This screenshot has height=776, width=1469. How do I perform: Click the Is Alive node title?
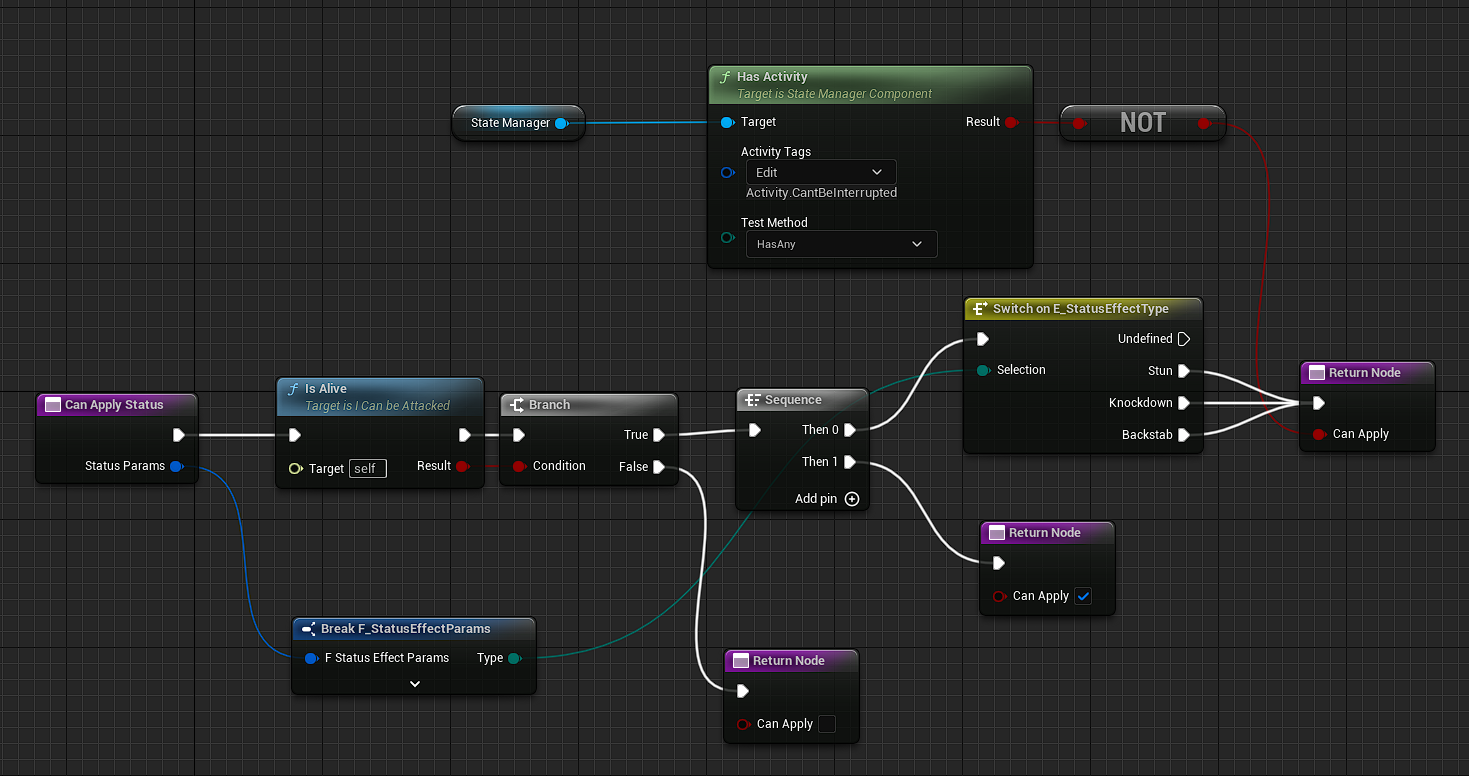[326, 389]
